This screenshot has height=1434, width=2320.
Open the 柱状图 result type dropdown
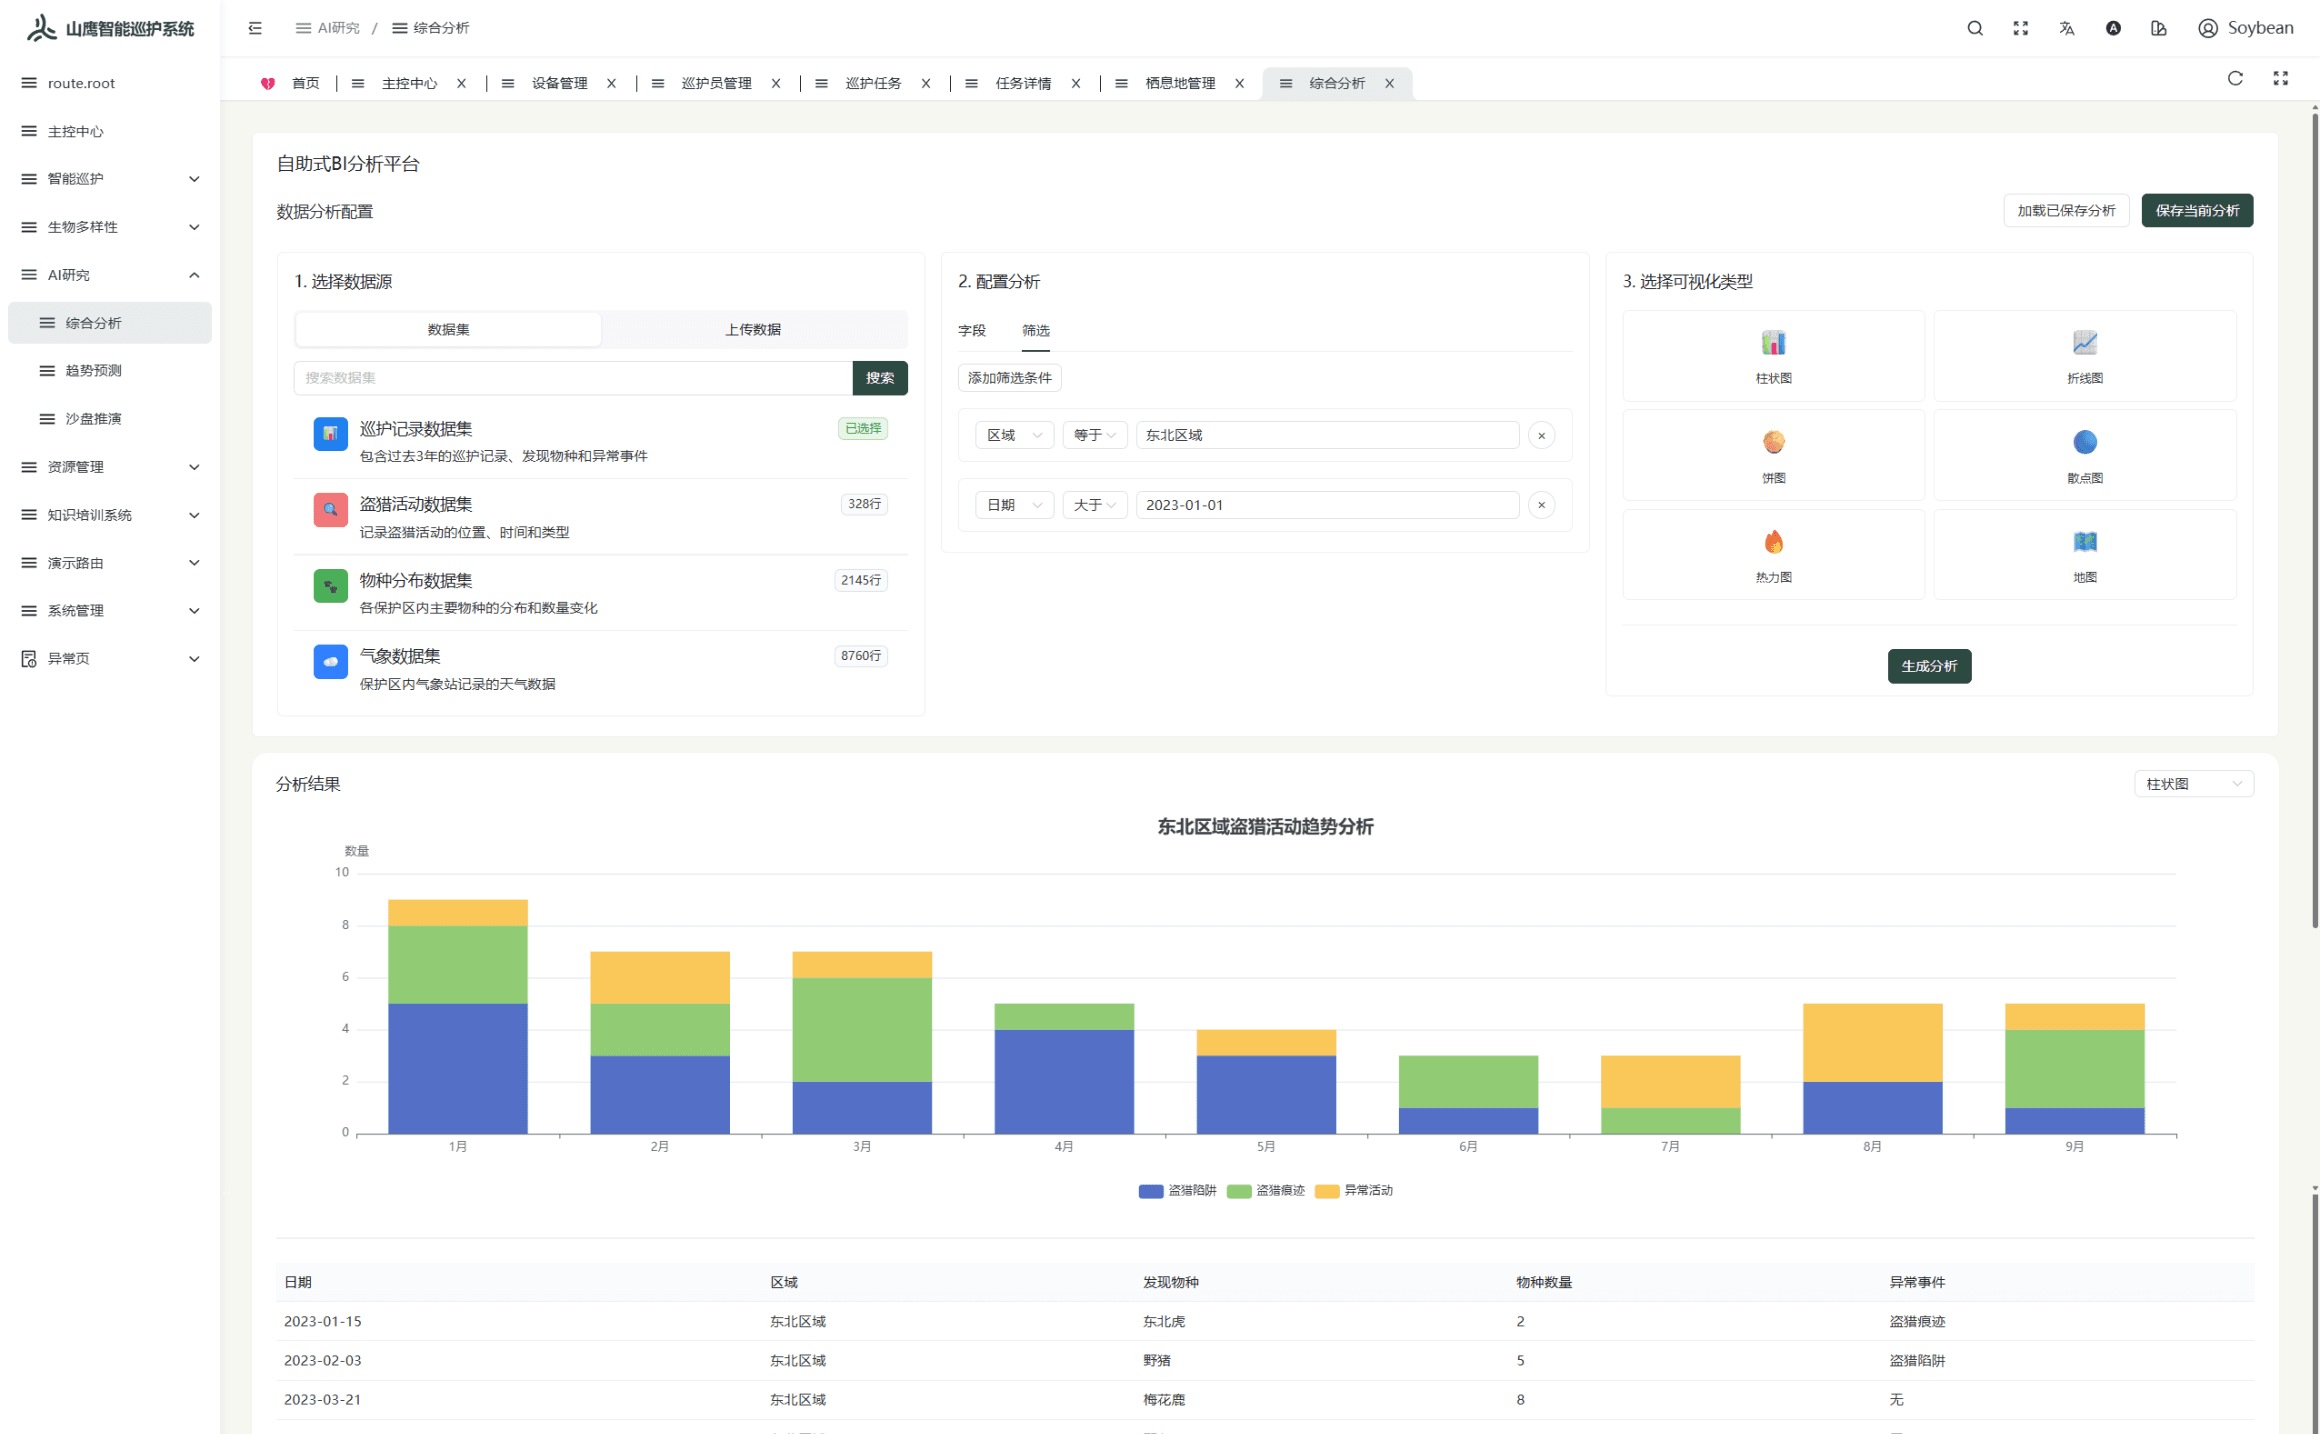(x=2193, y=784)
